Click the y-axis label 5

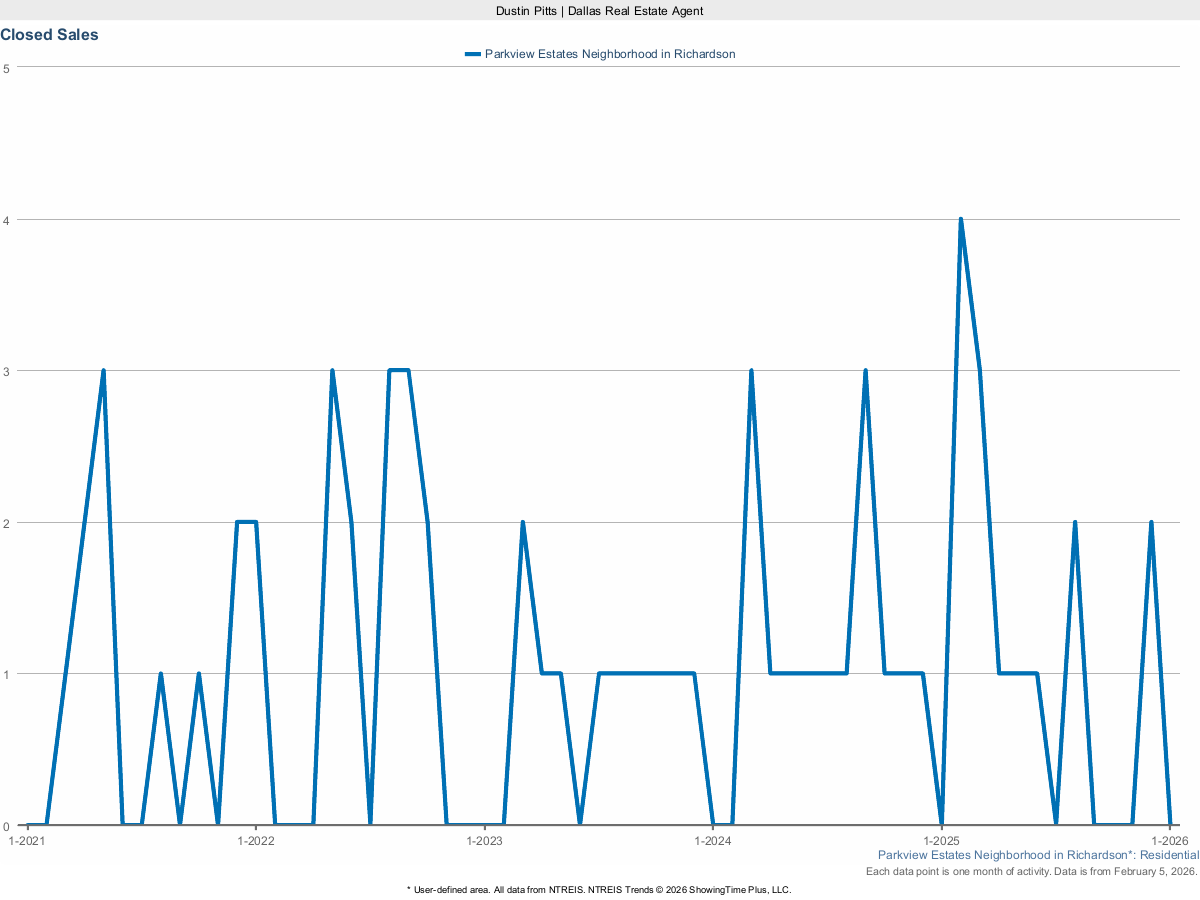tap(7, 68)
